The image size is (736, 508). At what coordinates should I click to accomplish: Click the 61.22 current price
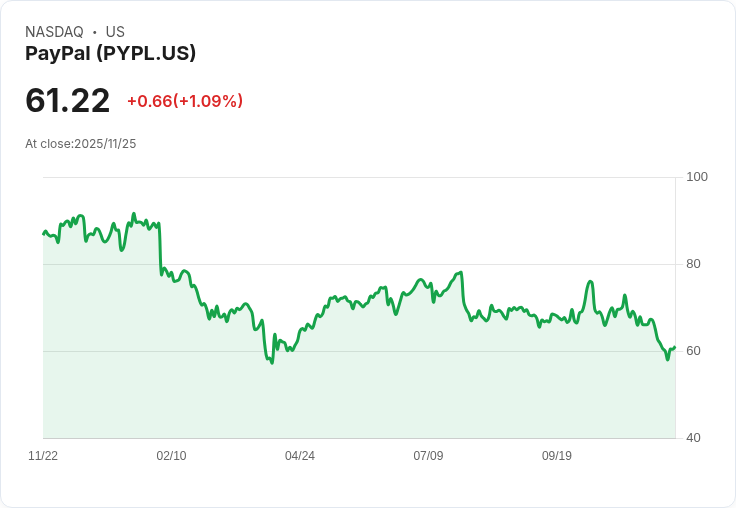[68, 100]
